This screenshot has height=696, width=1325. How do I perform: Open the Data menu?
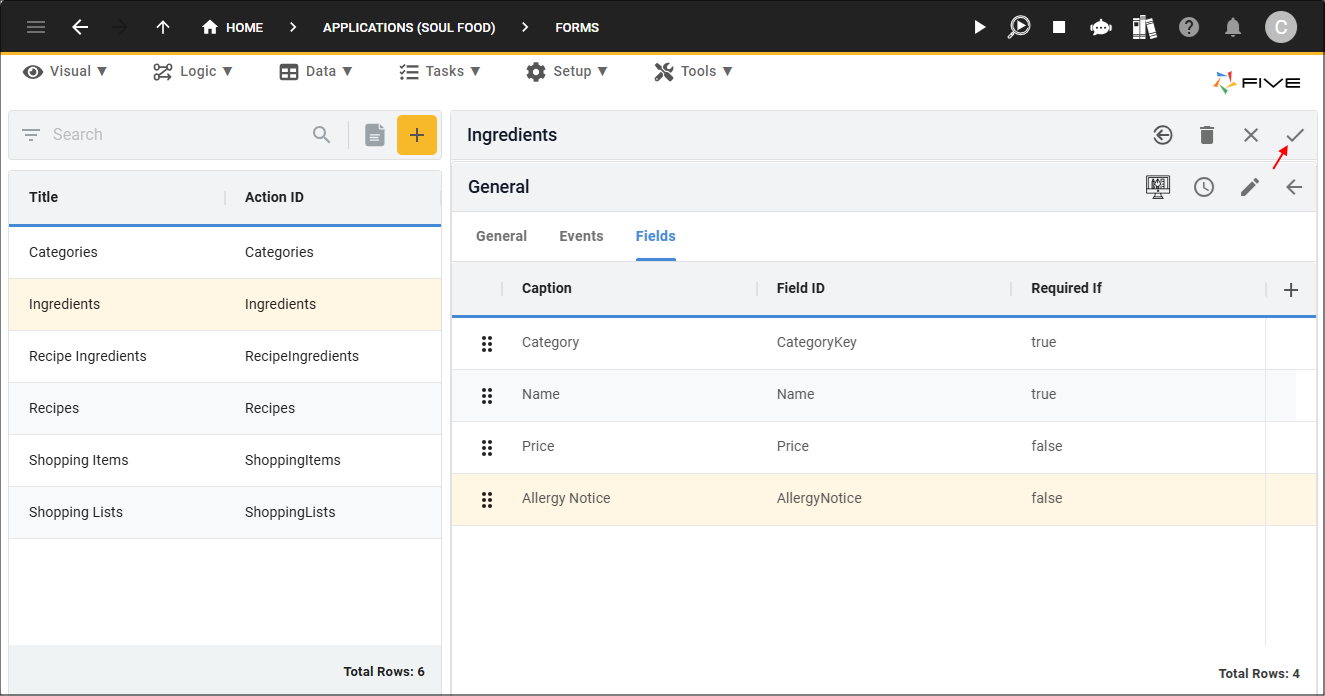coord(316,71)
